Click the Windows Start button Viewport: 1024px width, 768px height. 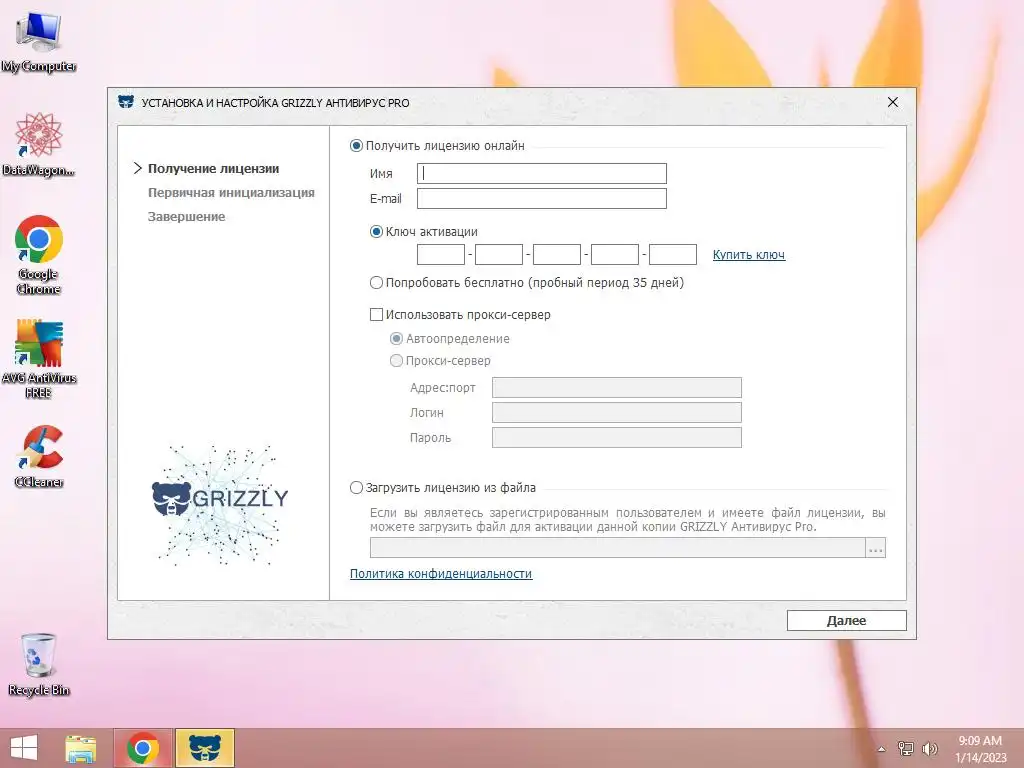24,748
